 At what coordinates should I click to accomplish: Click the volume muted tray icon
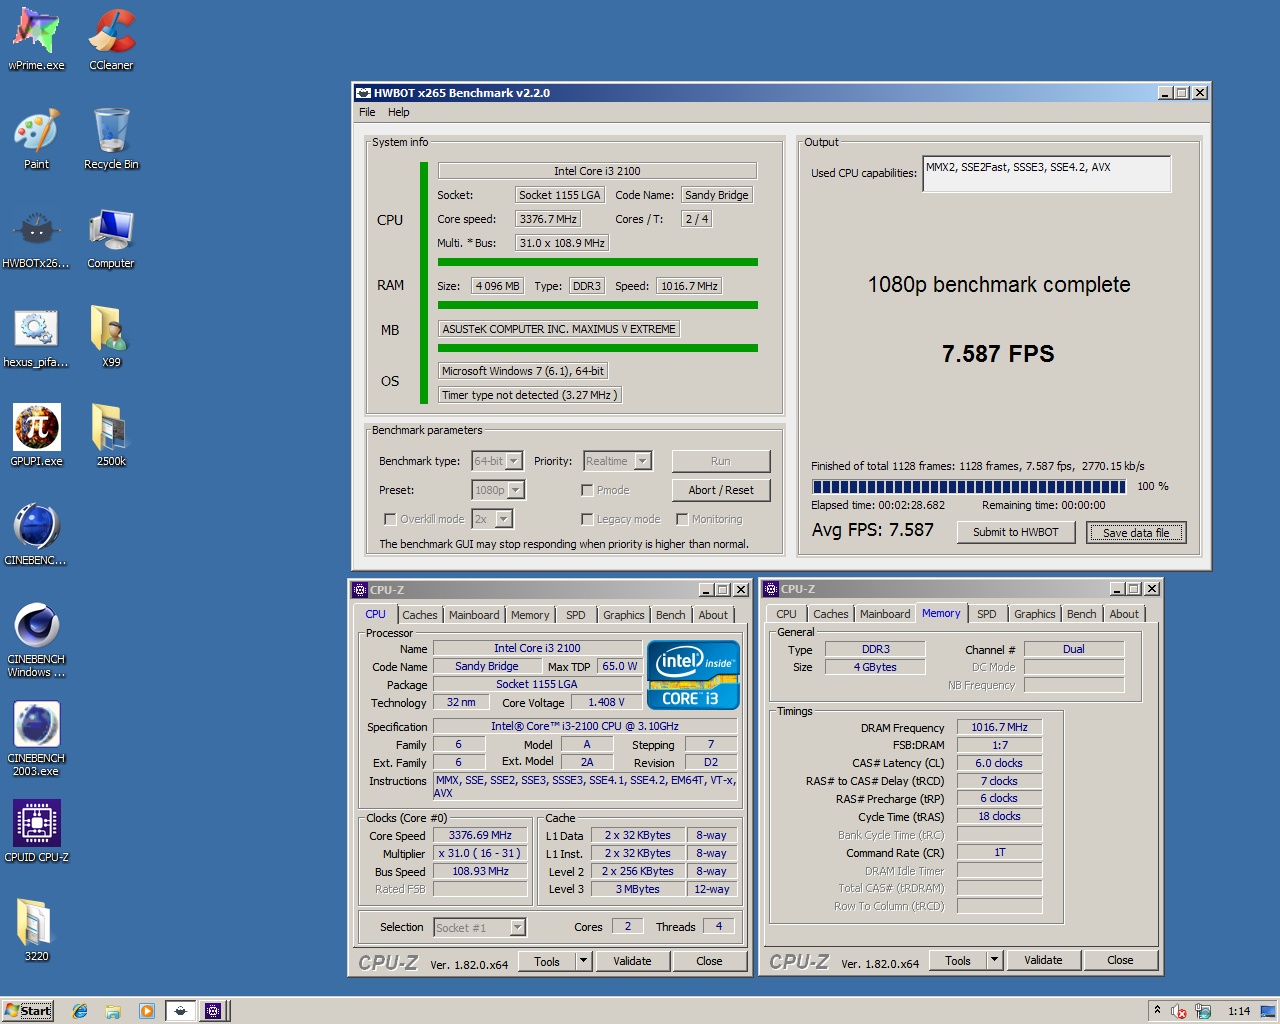(x=1179, y=1011)
